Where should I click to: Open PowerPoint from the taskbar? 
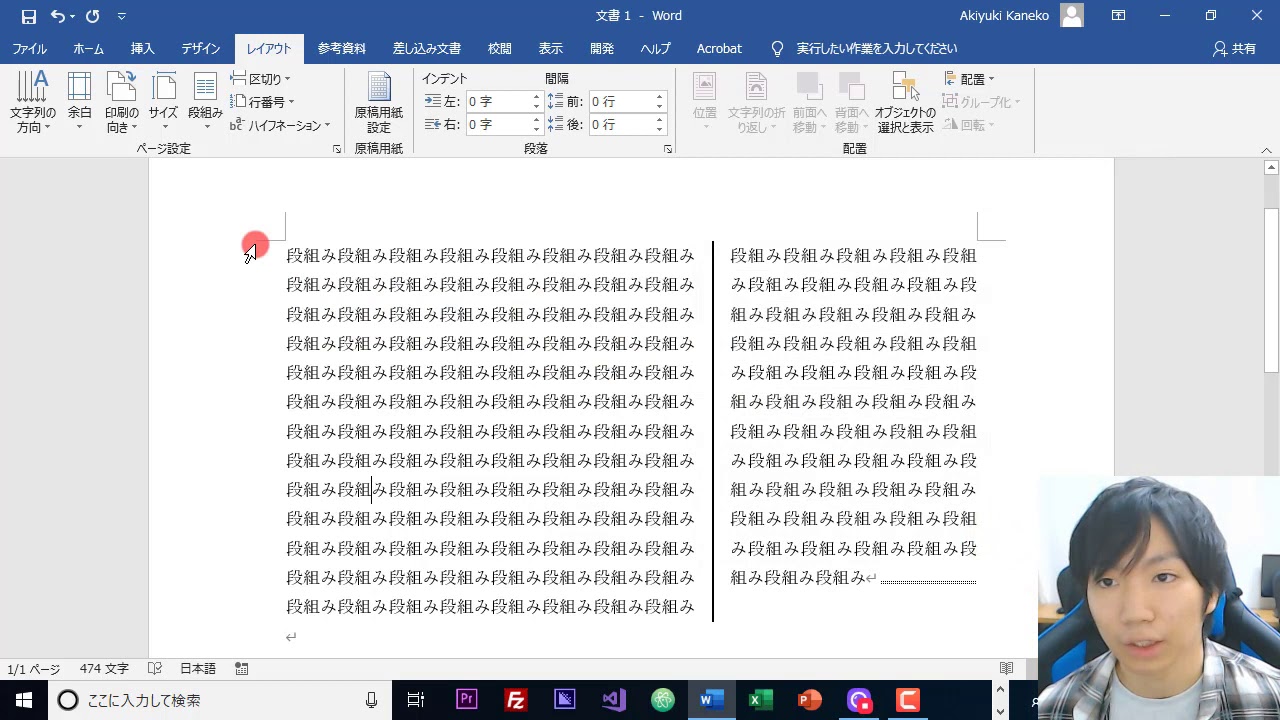pos(809,700)
